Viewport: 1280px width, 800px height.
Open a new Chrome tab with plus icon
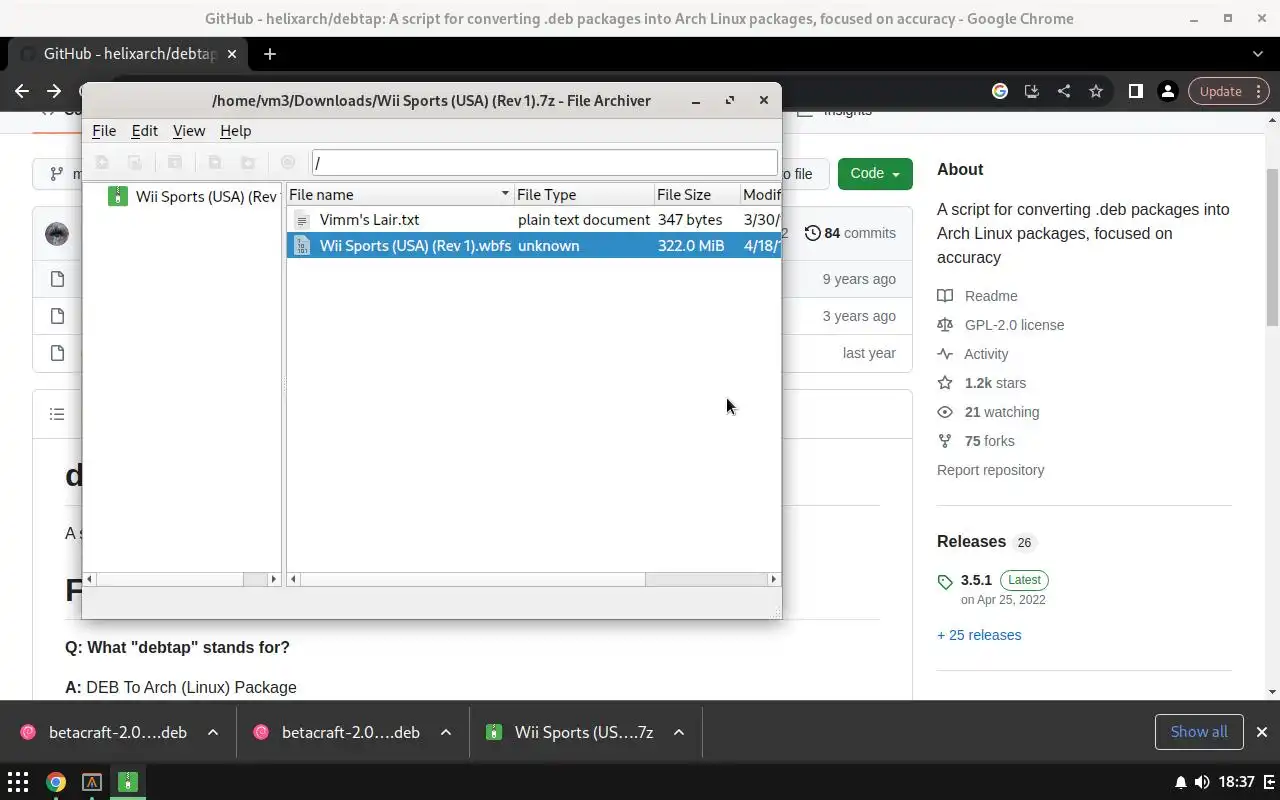click(269, 54)
